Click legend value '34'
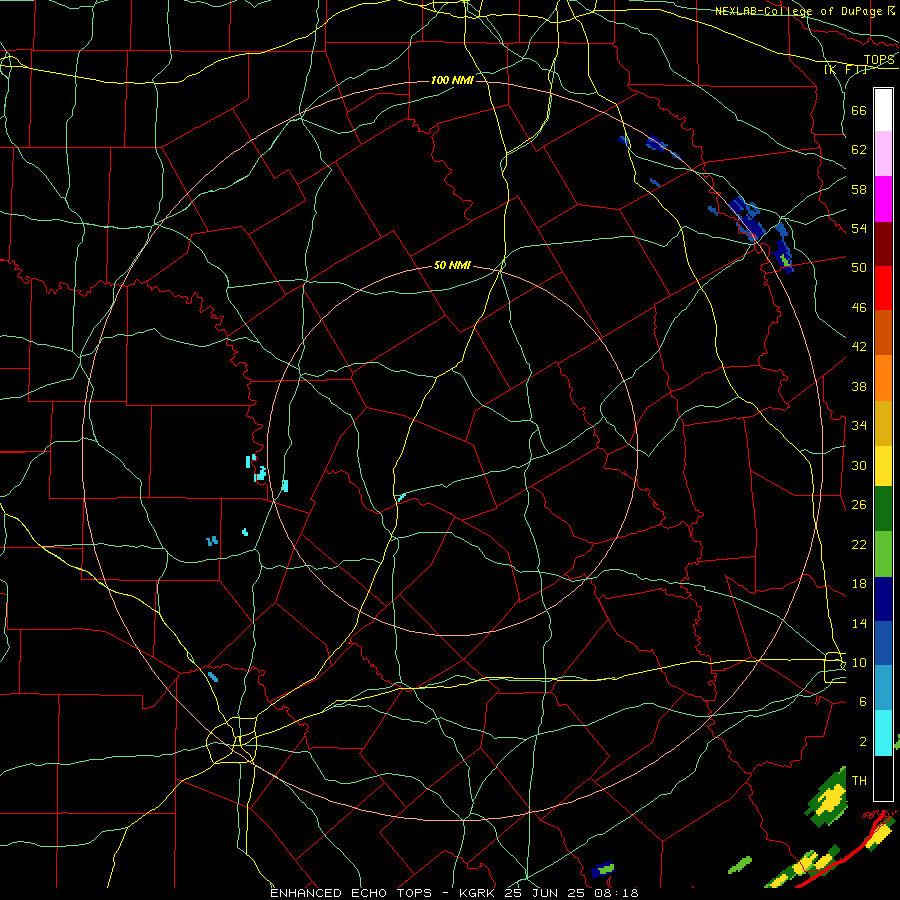The width and height of the screenshot is (900, 900). coord(859,426)
